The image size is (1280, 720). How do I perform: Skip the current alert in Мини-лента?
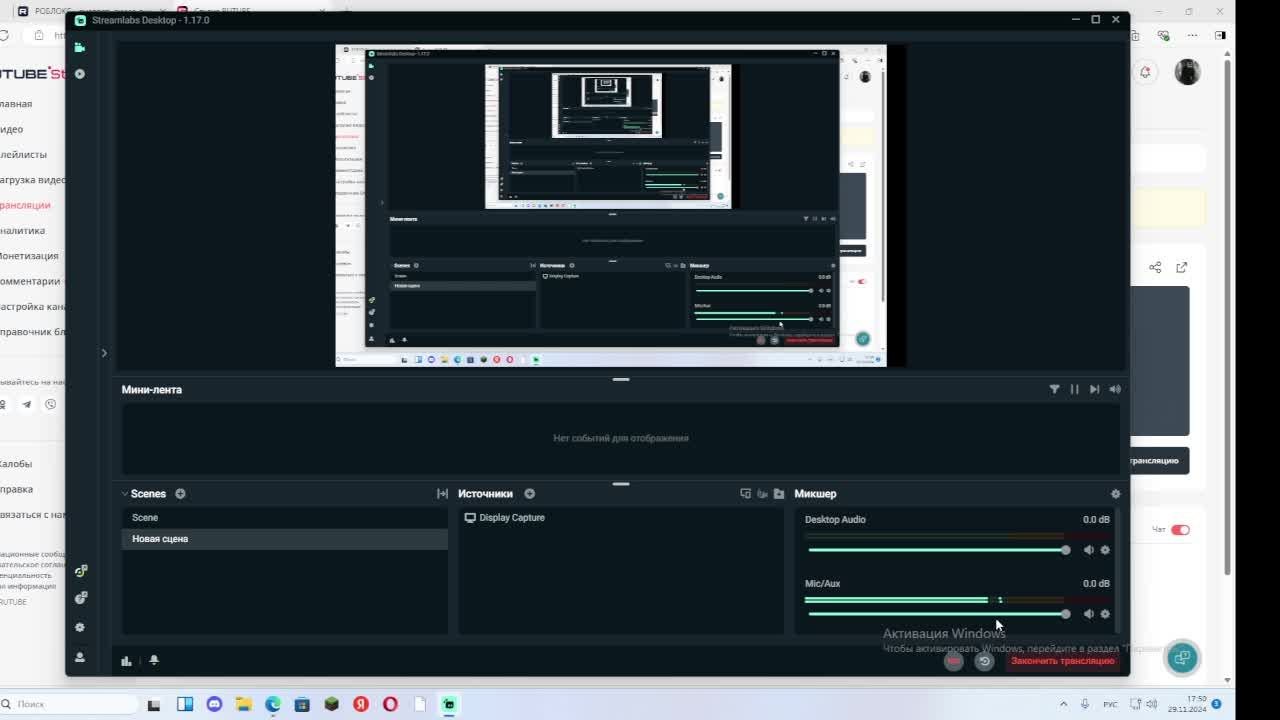tap(1095, 389)
